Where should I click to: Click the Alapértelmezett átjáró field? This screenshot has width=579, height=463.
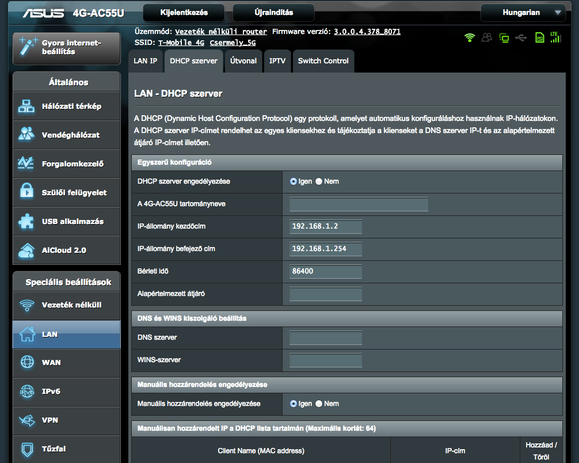325,294
